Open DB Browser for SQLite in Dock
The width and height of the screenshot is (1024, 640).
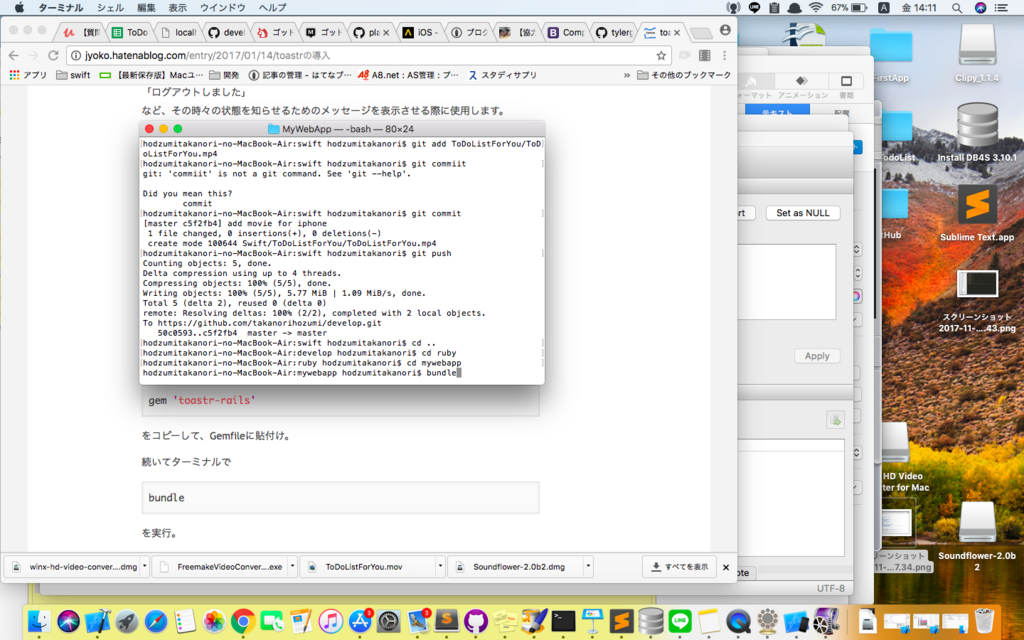(651, 621)
